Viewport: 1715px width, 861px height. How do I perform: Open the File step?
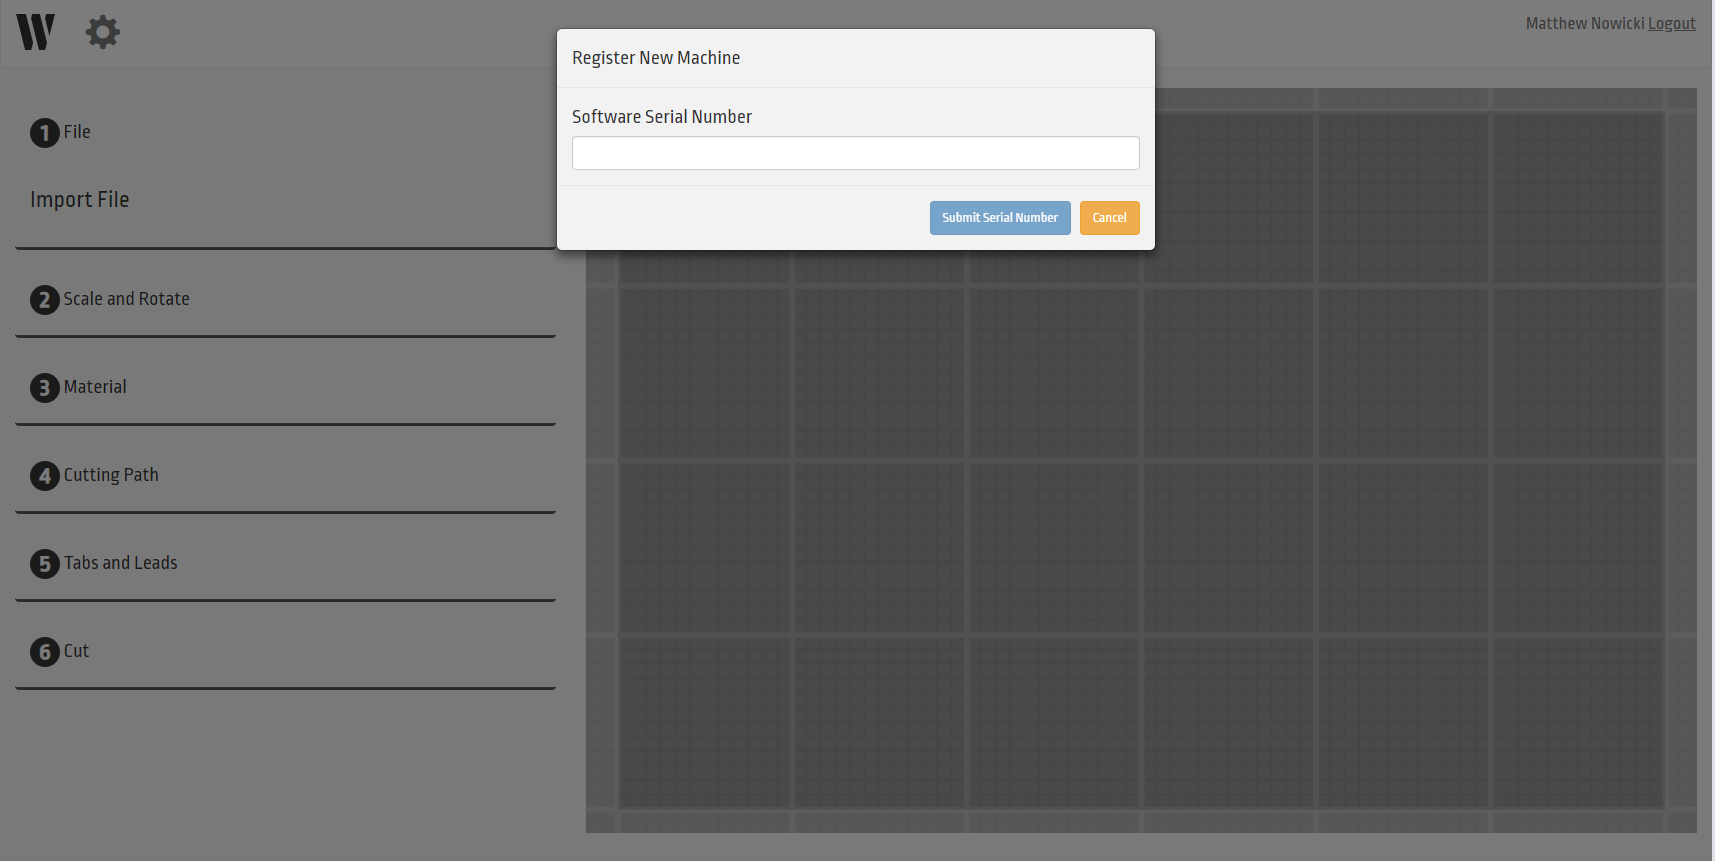click(x=77, y=132)
